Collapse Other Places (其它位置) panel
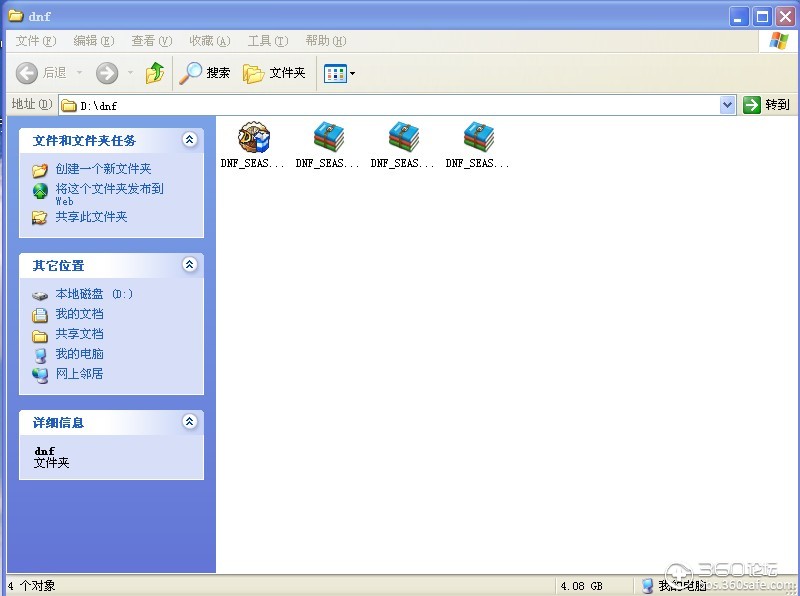The height and width of the screenshot is (596, 800). (190, 264)
